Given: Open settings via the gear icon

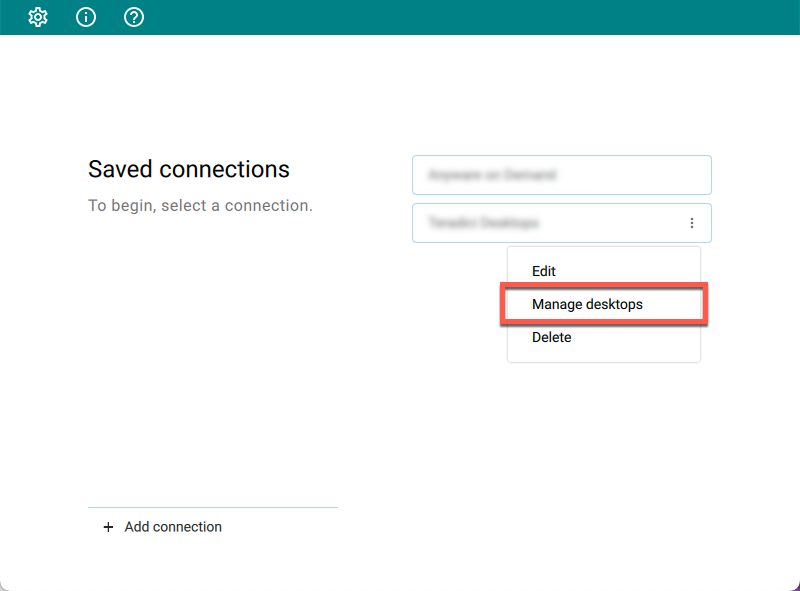Looking at the screenshot, I should pos(38,17).
